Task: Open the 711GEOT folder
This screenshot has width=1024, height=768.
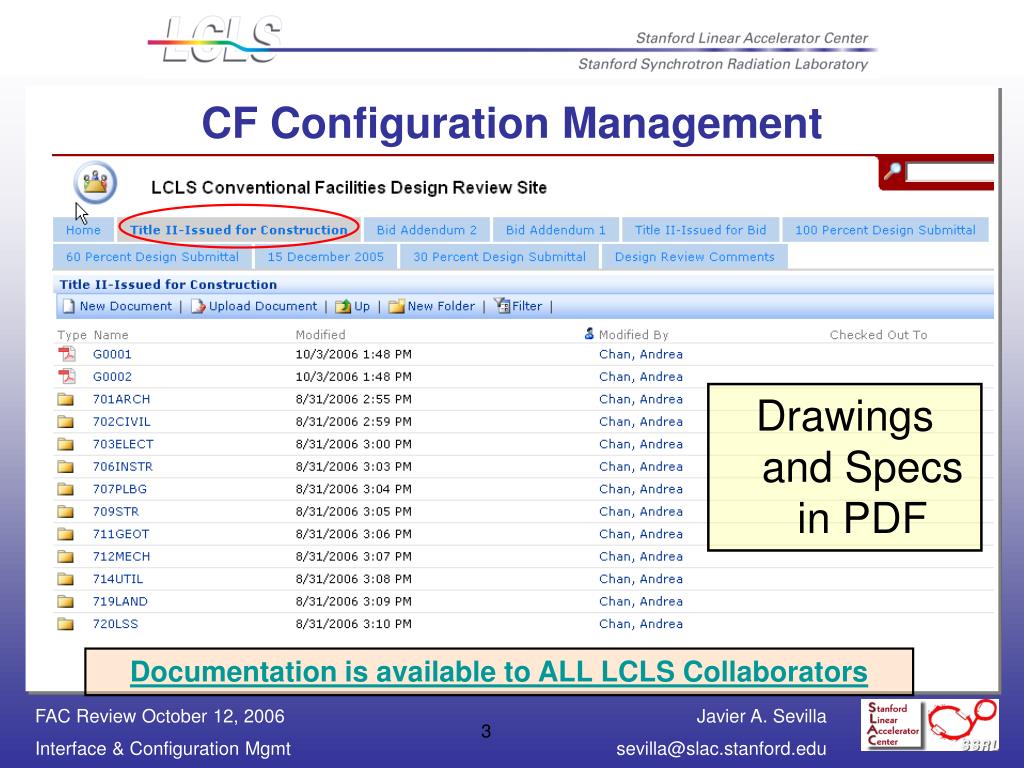Action: [x=121, y=534]
